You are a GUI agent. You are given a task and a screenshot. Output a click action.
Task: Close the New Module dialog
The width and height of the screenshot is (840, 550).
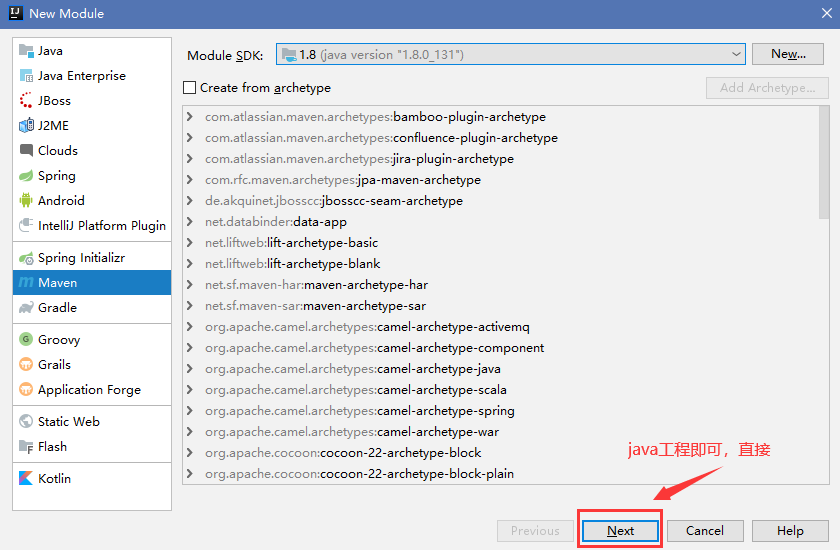[x=827, y=13]
